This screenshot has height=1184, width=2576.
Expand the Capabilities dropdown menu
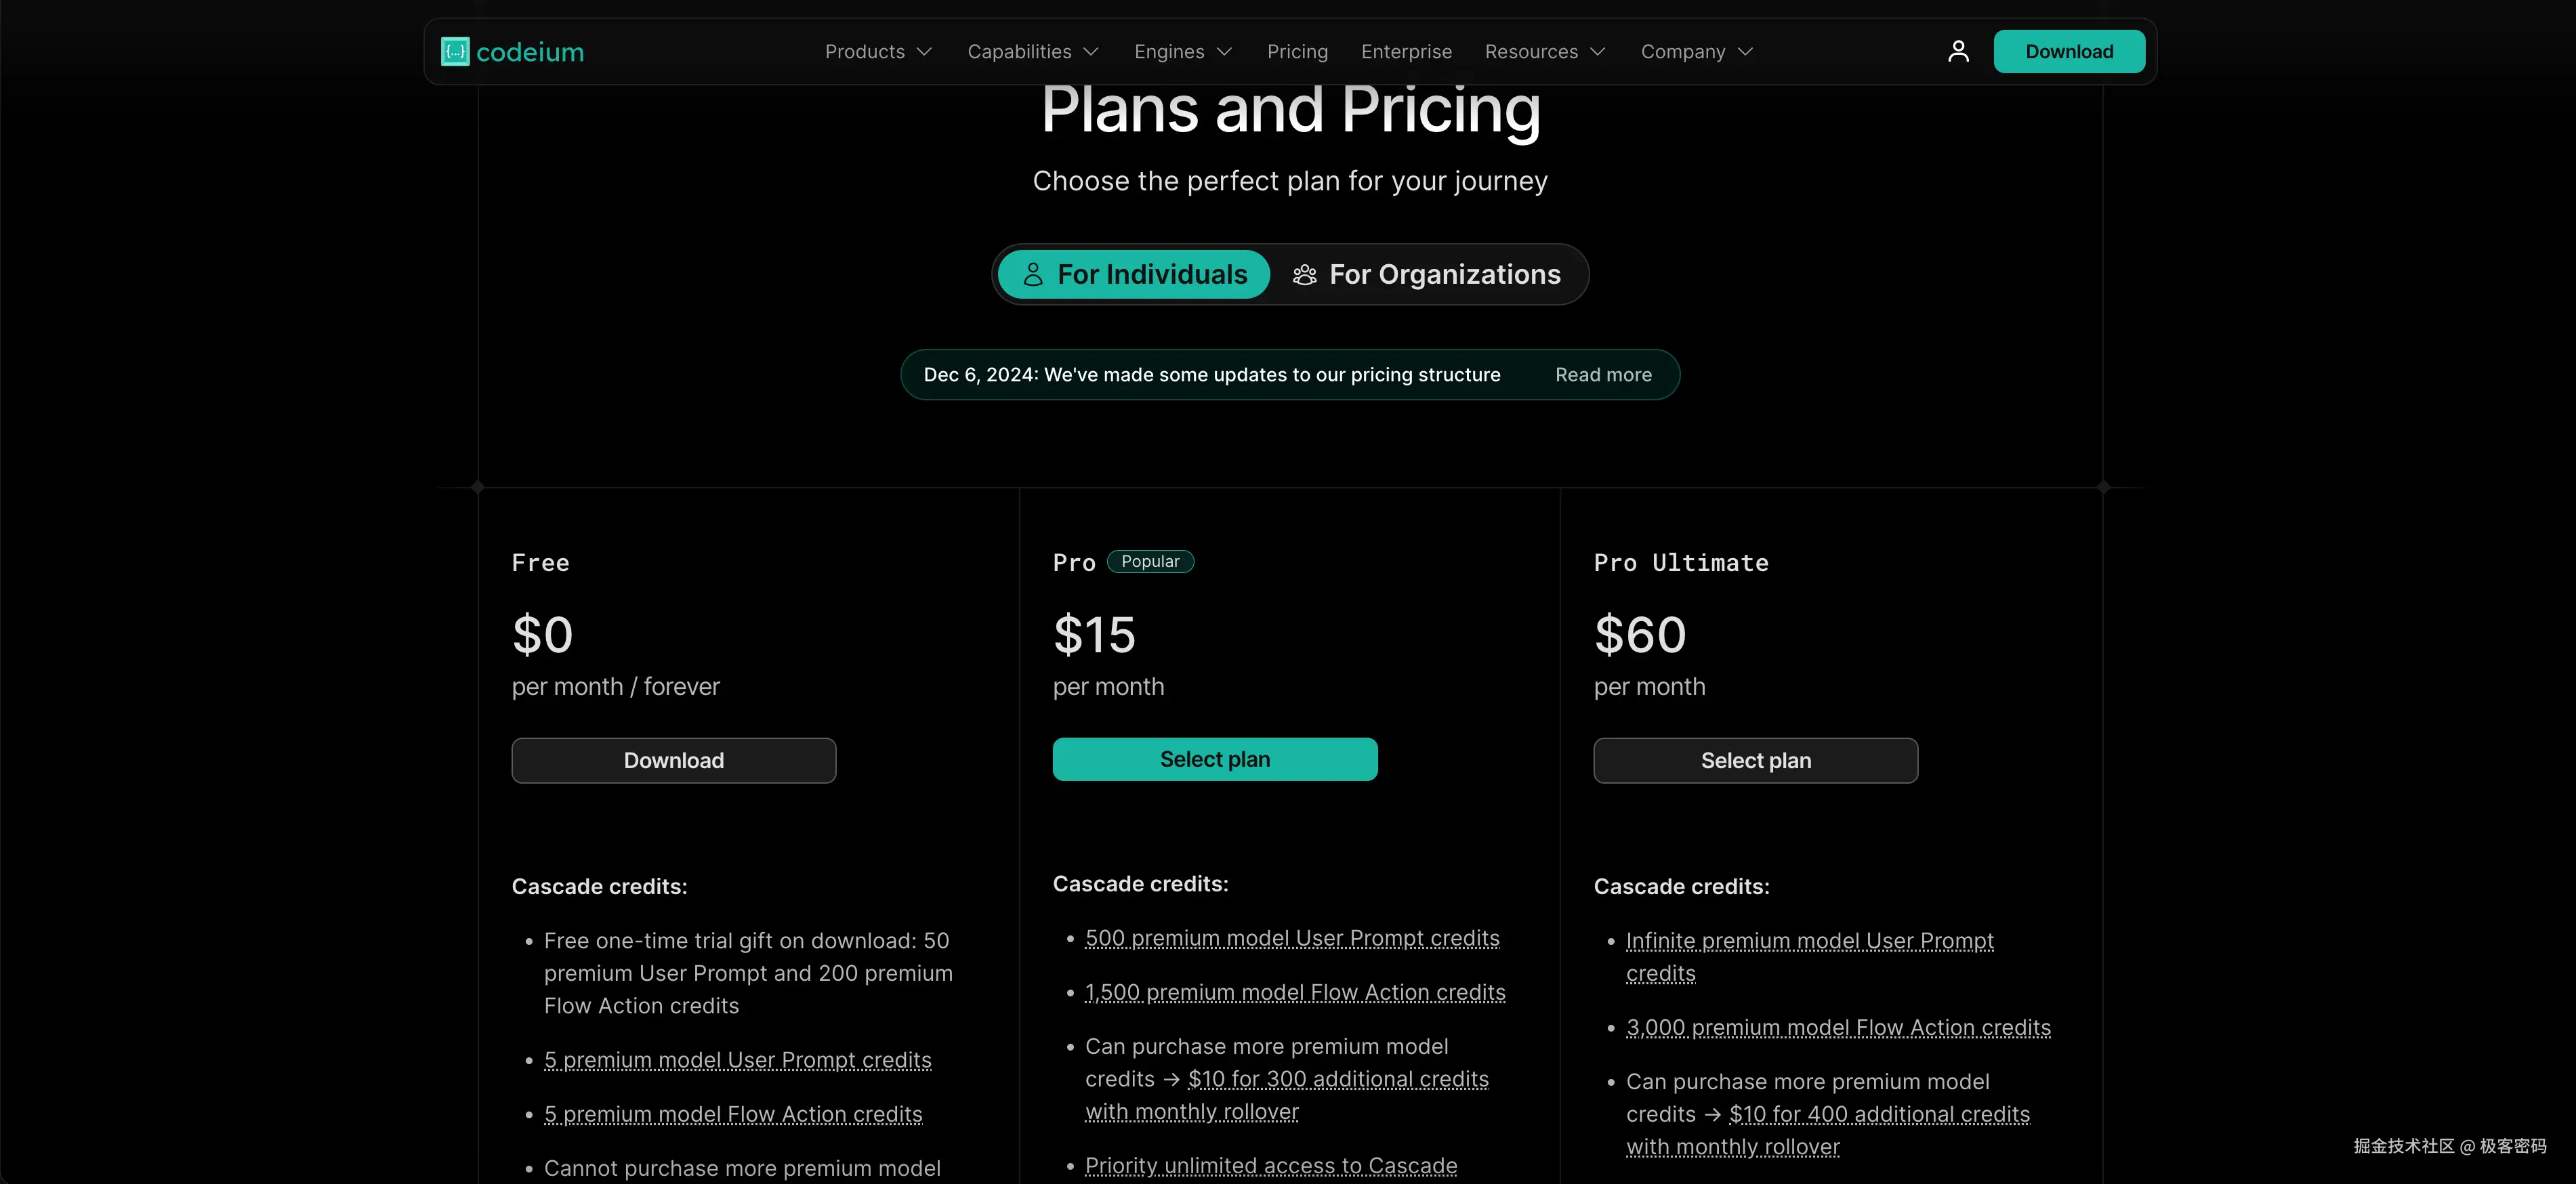click(1032, 52)
